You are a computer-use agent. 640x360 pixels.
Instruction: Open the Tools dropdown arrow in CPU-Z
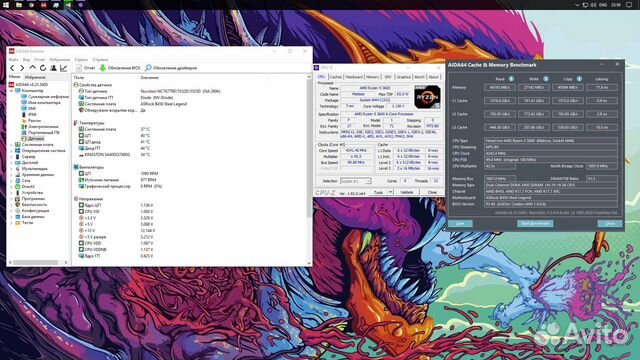tap(390, 192)
